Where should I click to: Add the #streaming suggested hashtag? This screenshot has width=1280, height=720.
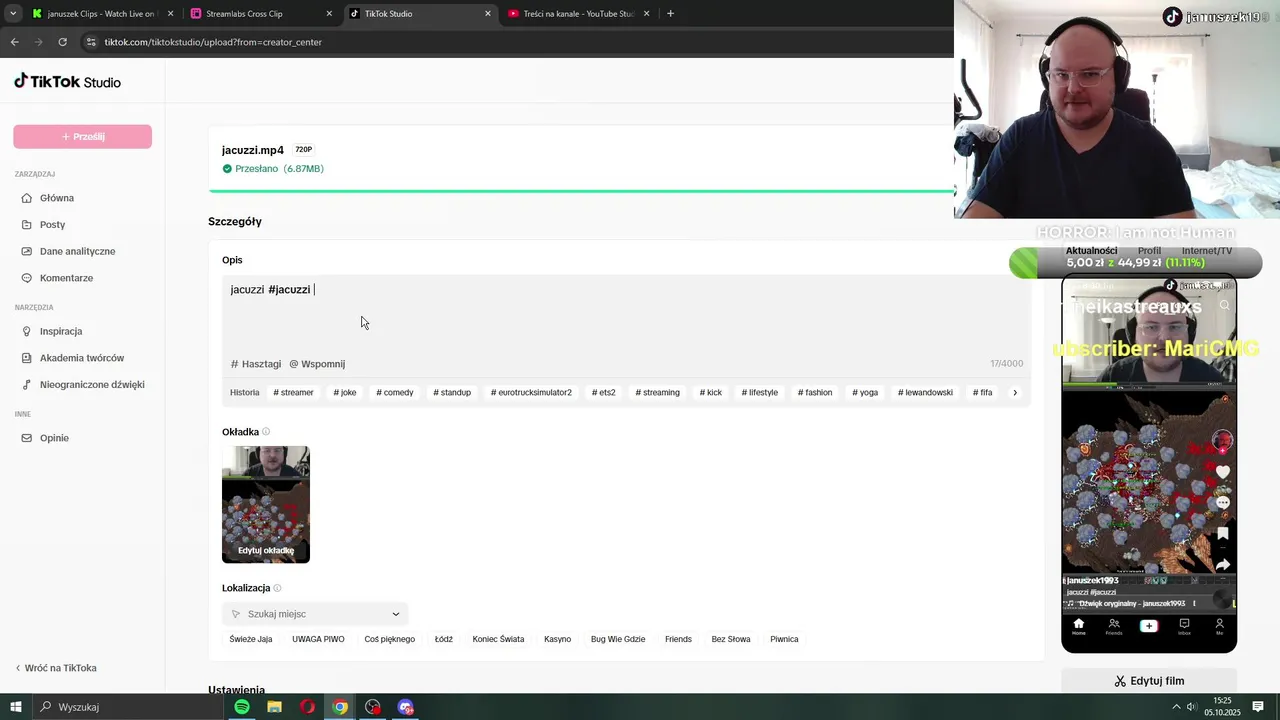coord(657,392)
